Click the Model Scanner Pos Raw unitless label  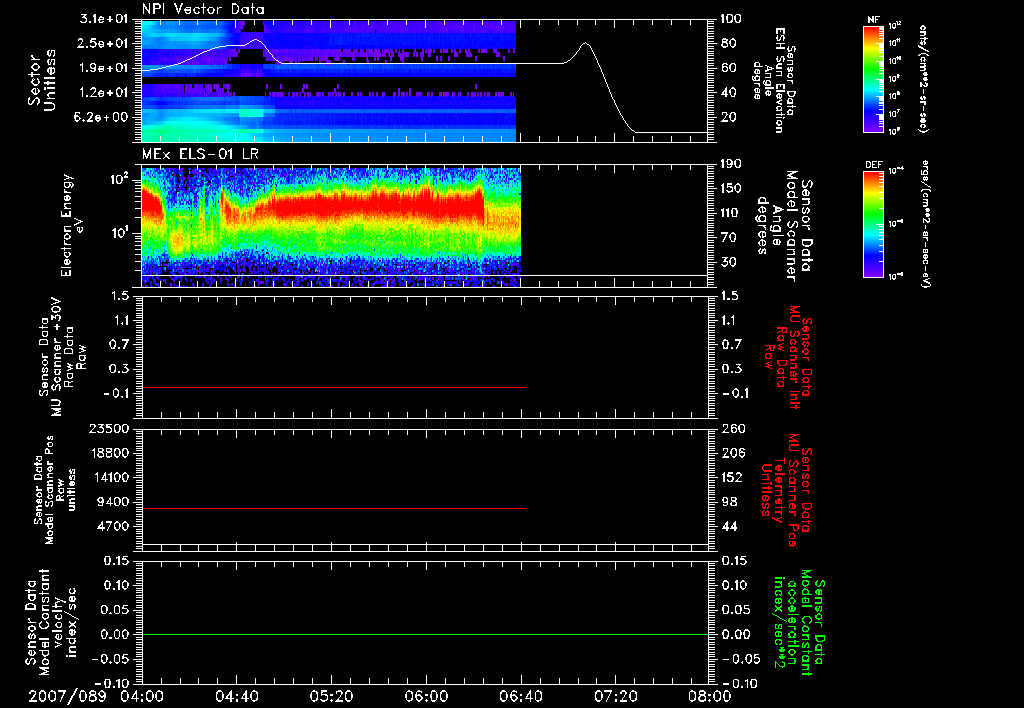coord(54,490)
